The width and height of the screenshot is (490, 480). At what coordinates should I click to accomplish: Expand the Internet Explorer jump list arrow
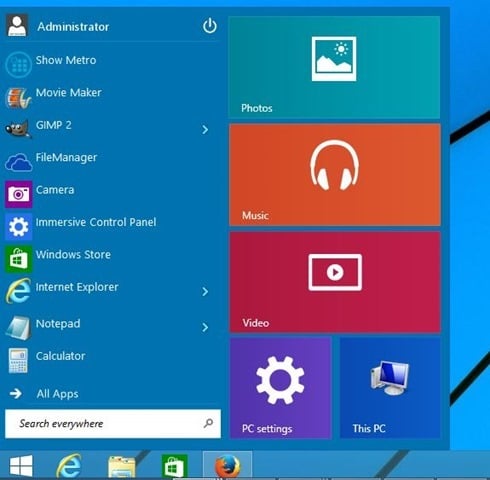205,291
